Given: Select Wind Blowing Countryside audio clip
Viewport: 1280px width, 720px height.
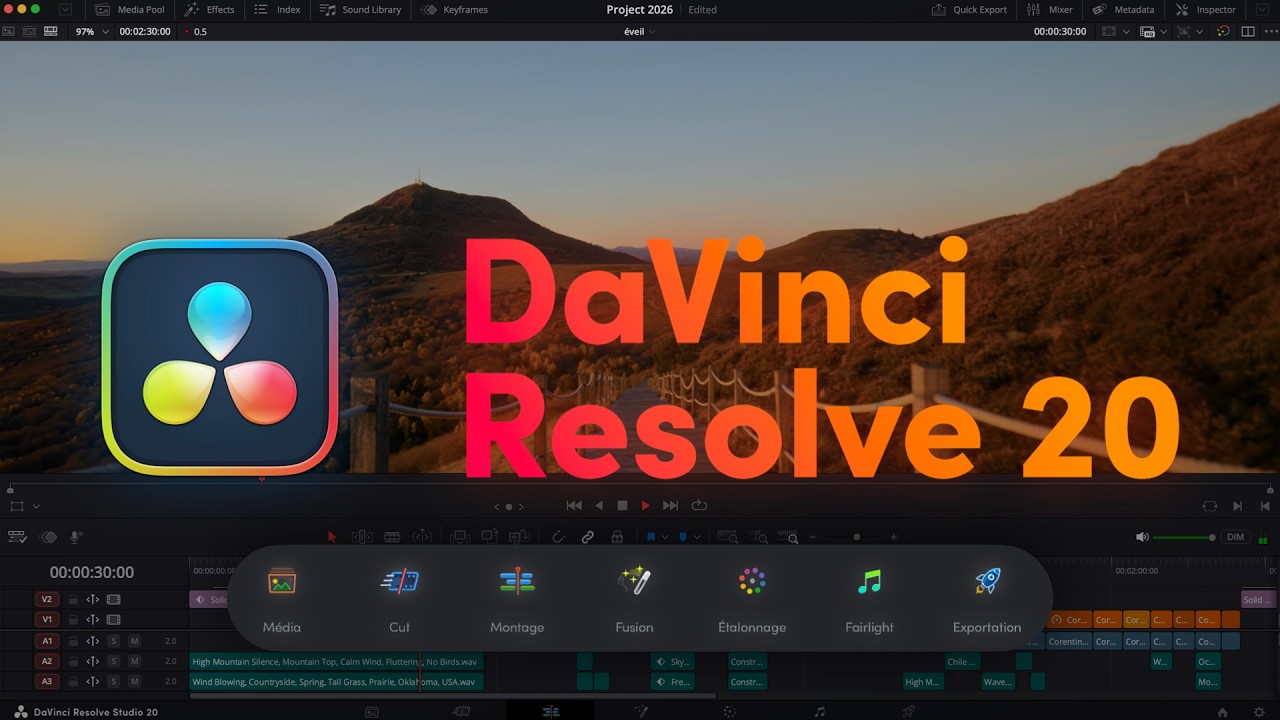Looking at the screenshot, I should coord(336,682).
